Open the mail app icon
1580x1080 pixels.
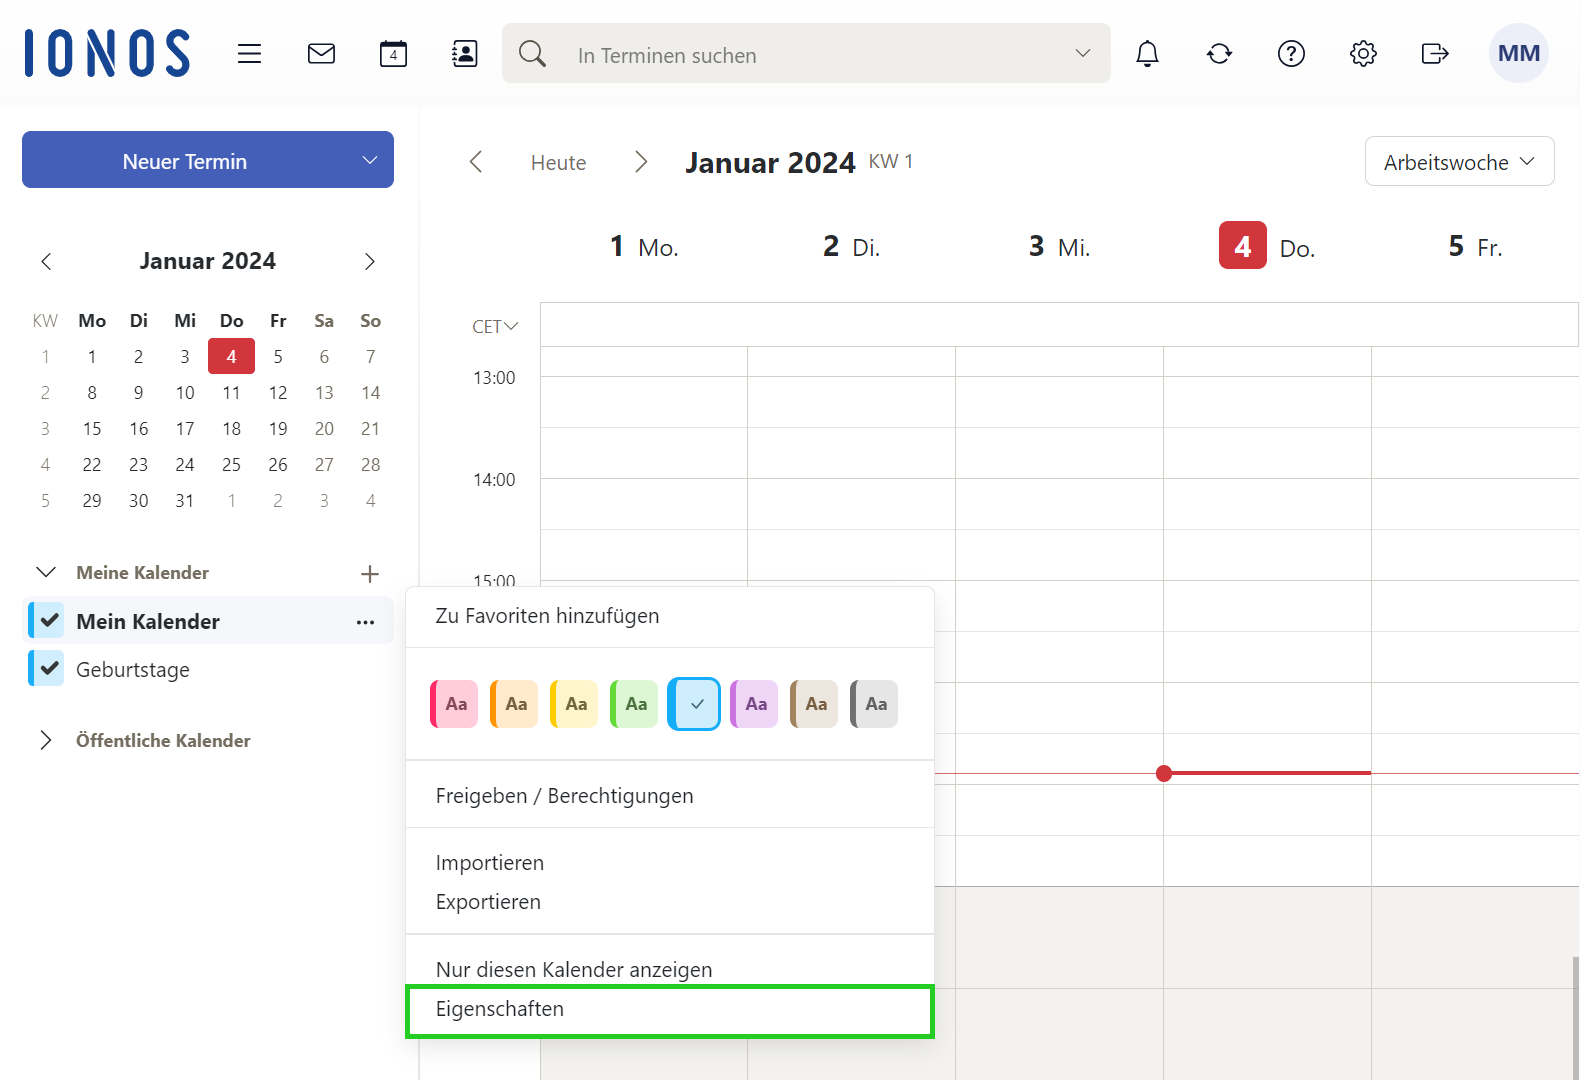[321, 54]
